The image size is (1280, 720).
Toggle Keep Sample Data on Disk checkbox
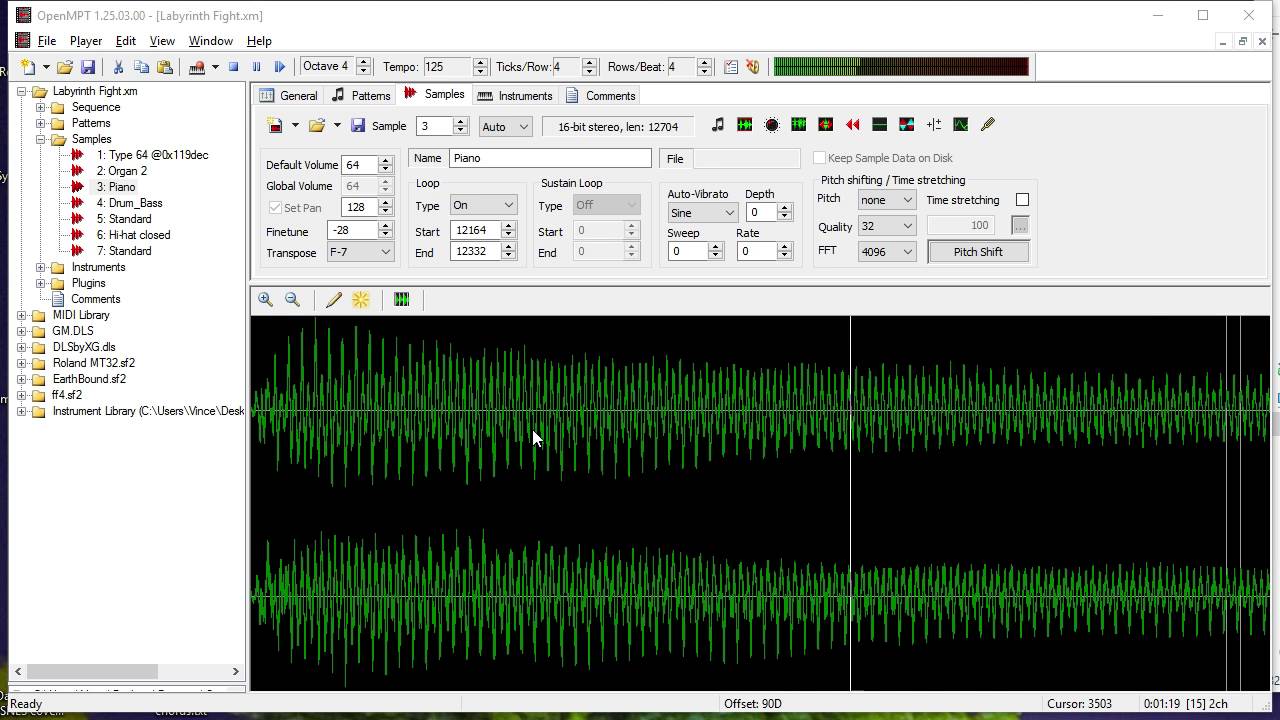coord(820,158)
